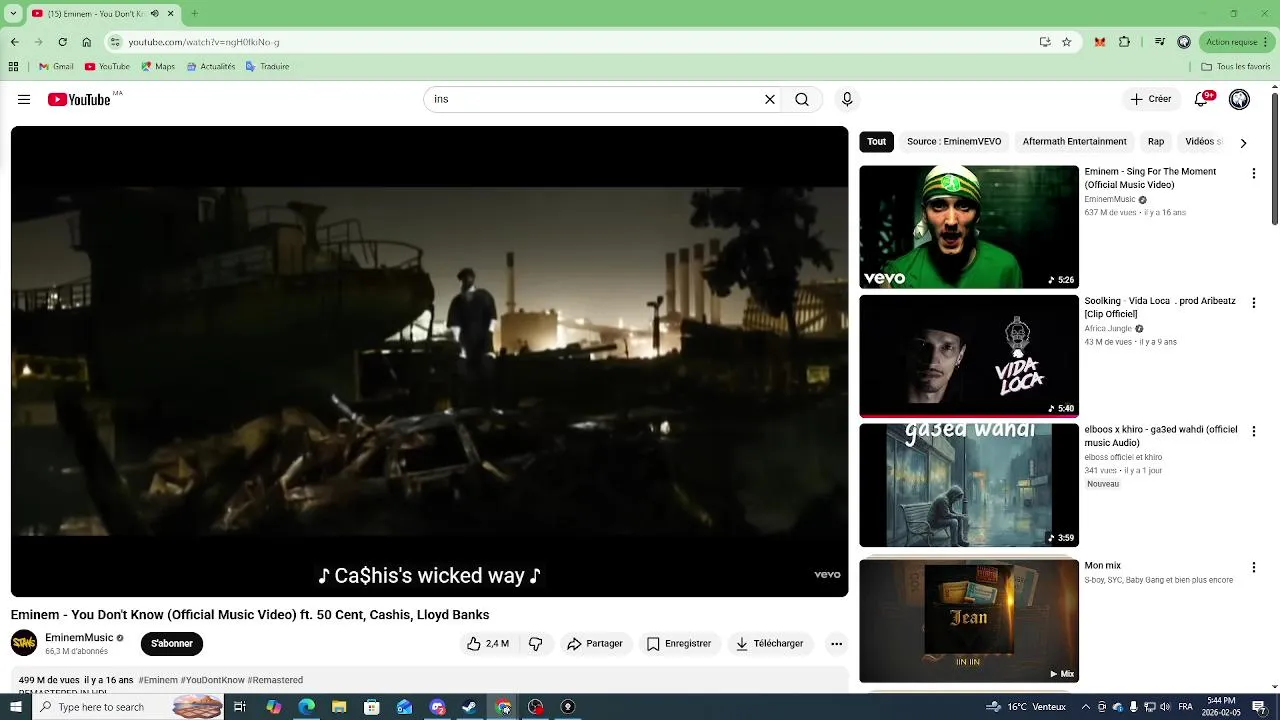Clear the search box with the X
Viewport: 1280px width, 720px height.
coord(770,99)
